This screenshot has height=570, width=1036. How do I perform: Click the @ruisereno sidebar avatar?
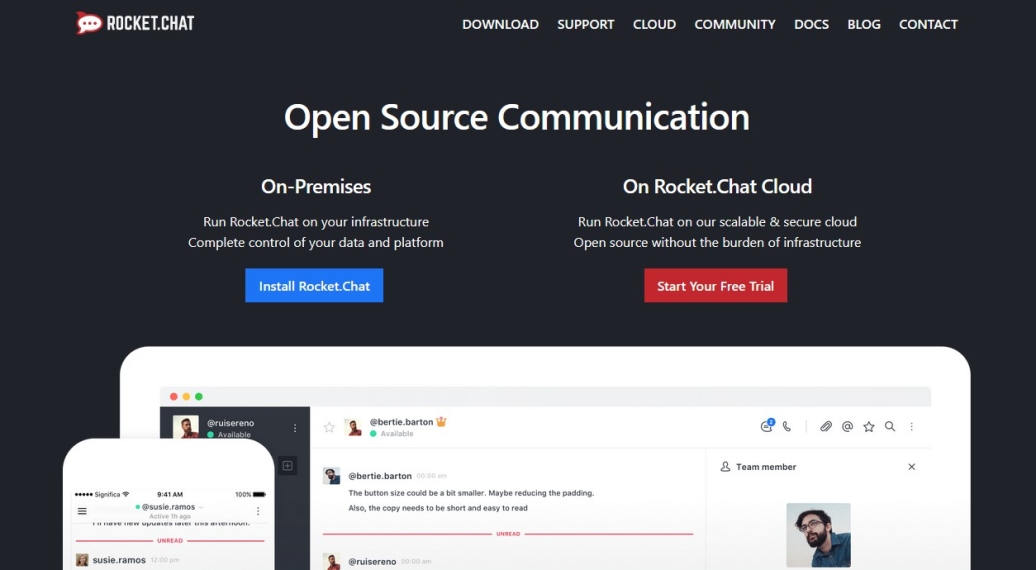186,427
